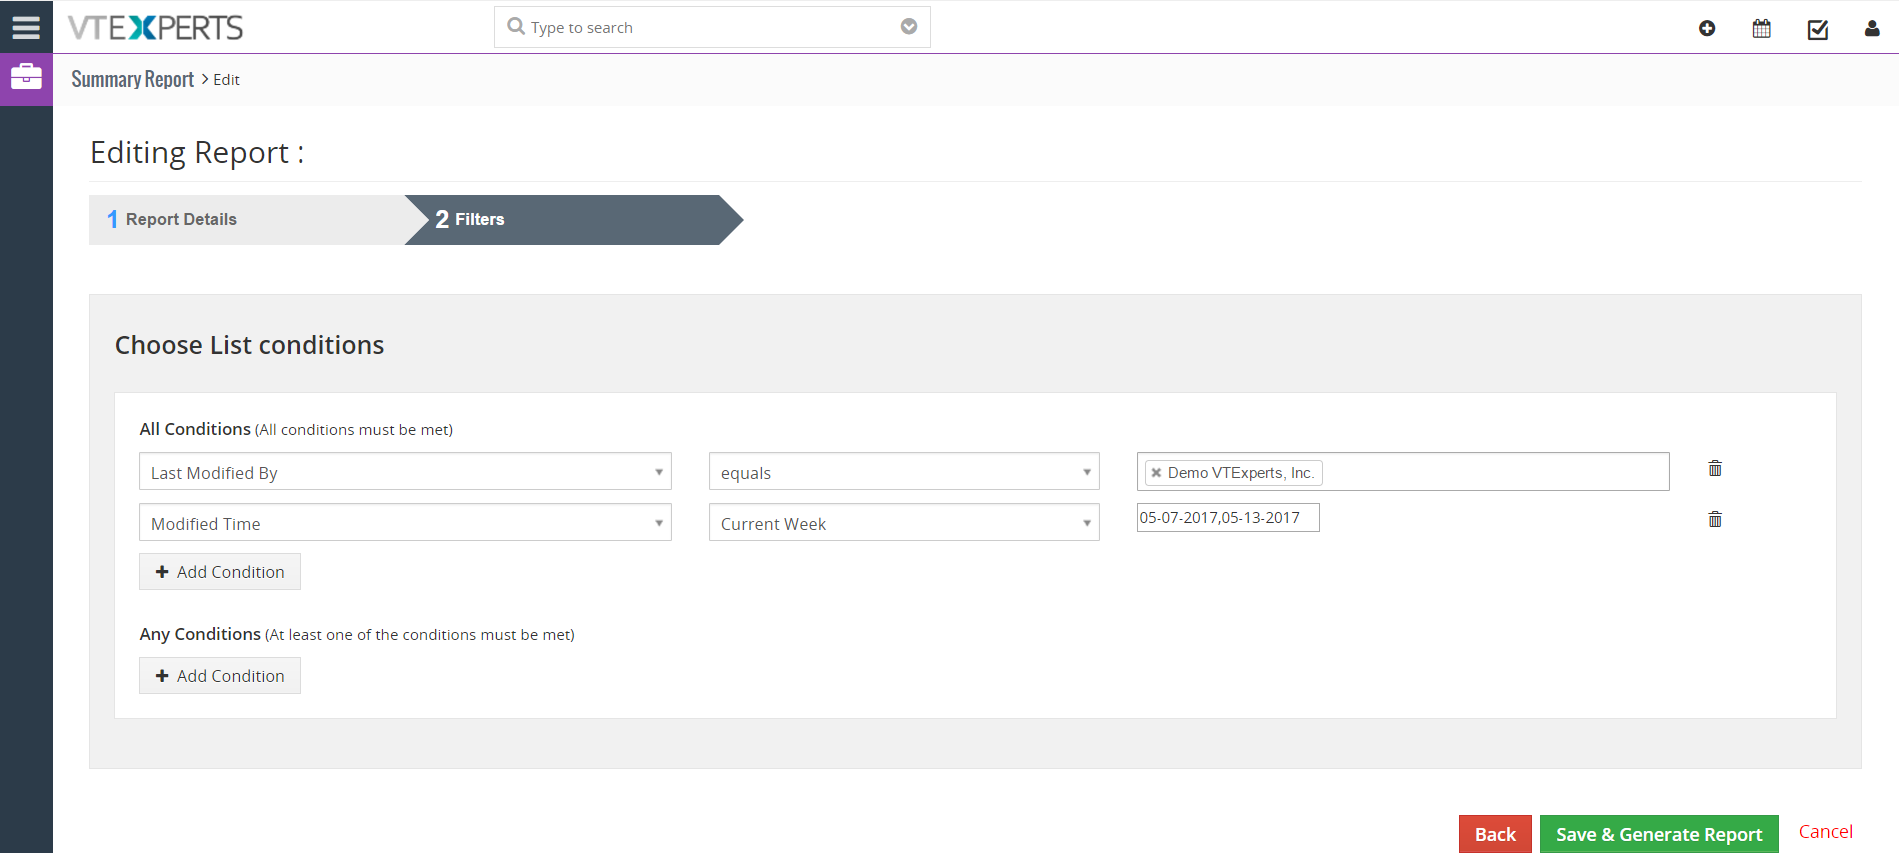Click the Demo VTExperts value input box
Viewport: 1899px width, 853px height.
click(1403, 472)
